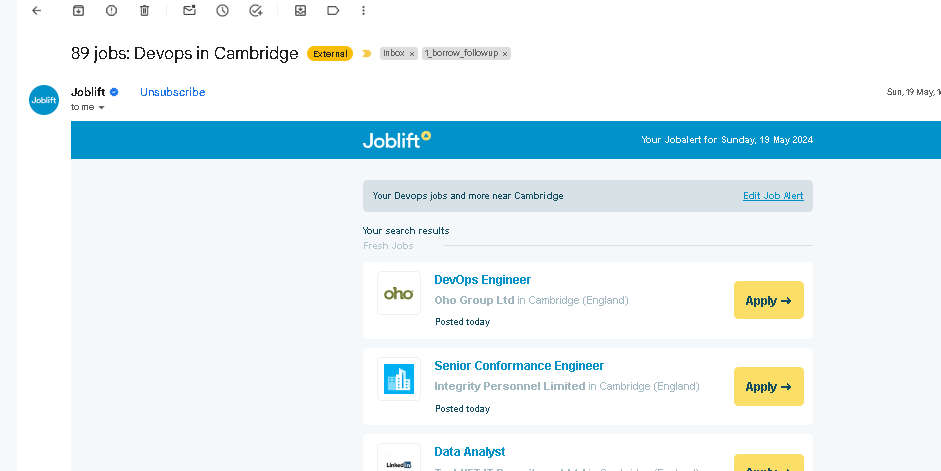Click the '89 jobs: Devops in Cambridge' subject

pyautogui.click(x=184, y=53)
